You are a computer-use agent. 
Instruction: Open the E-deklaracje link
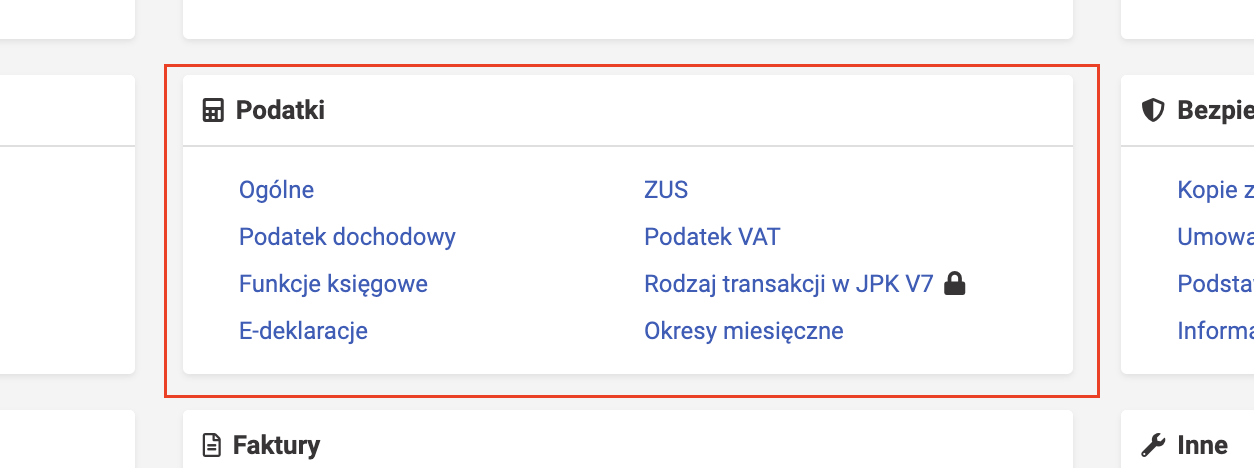(x=303, y=330)
